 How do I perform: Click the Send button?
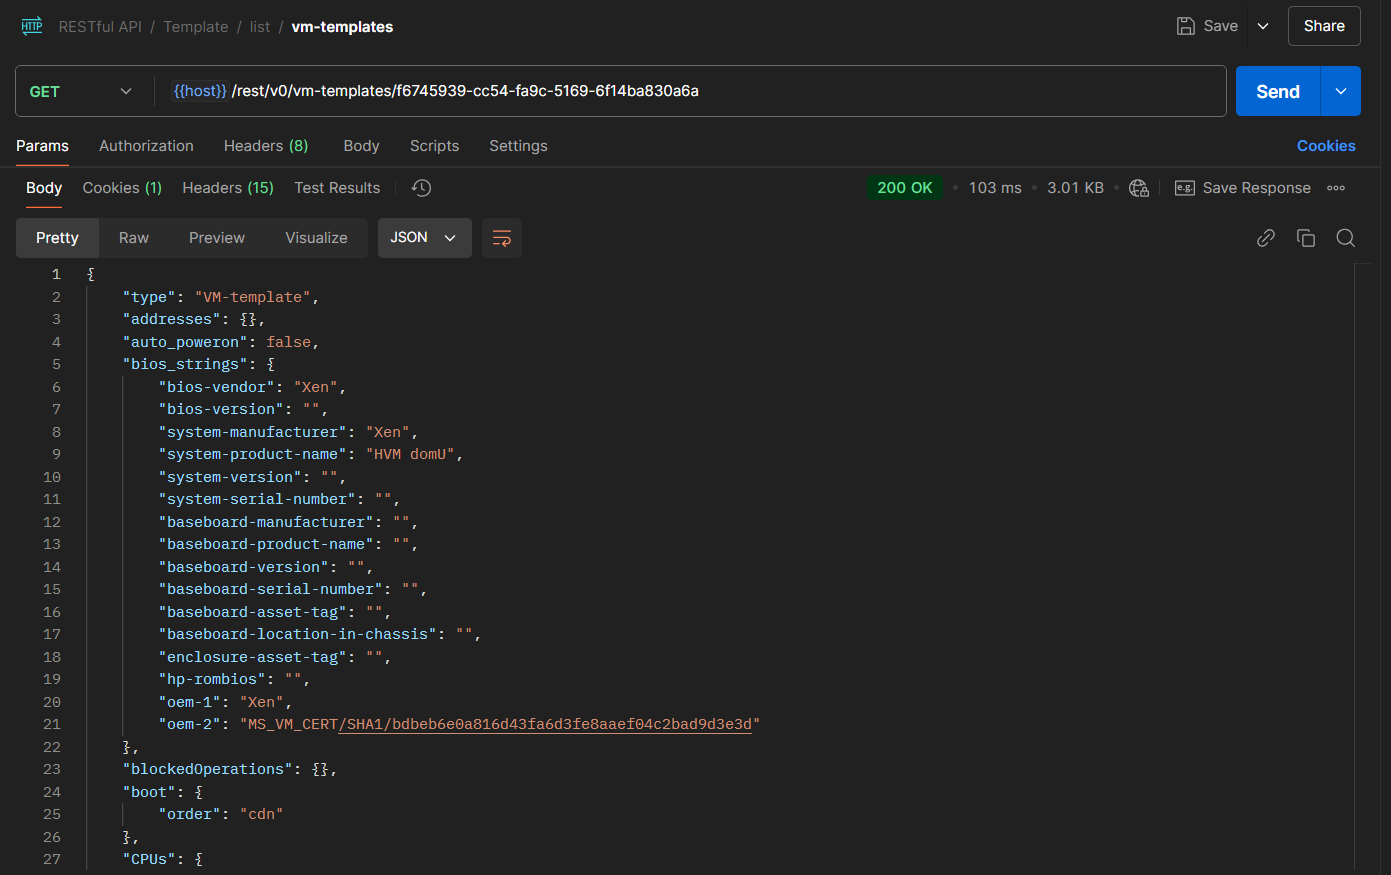tap(1278, 91)
